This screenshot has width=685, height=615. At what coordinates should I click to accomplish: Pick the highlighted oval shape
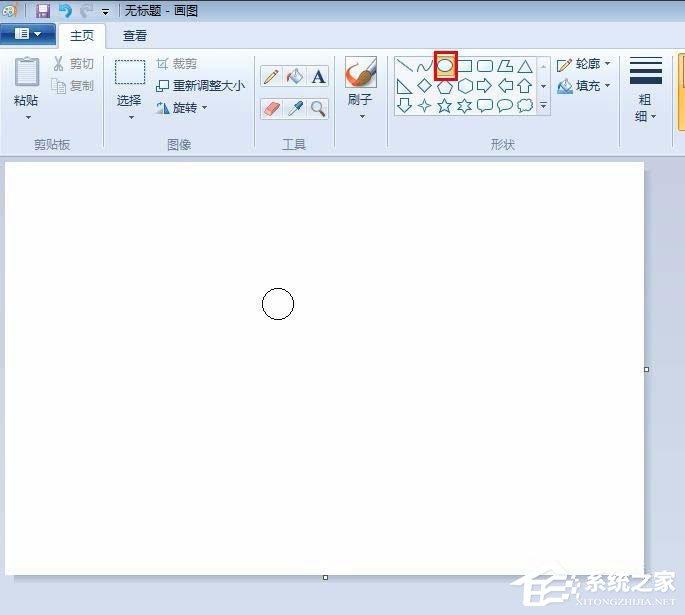(x=445, y=66)
